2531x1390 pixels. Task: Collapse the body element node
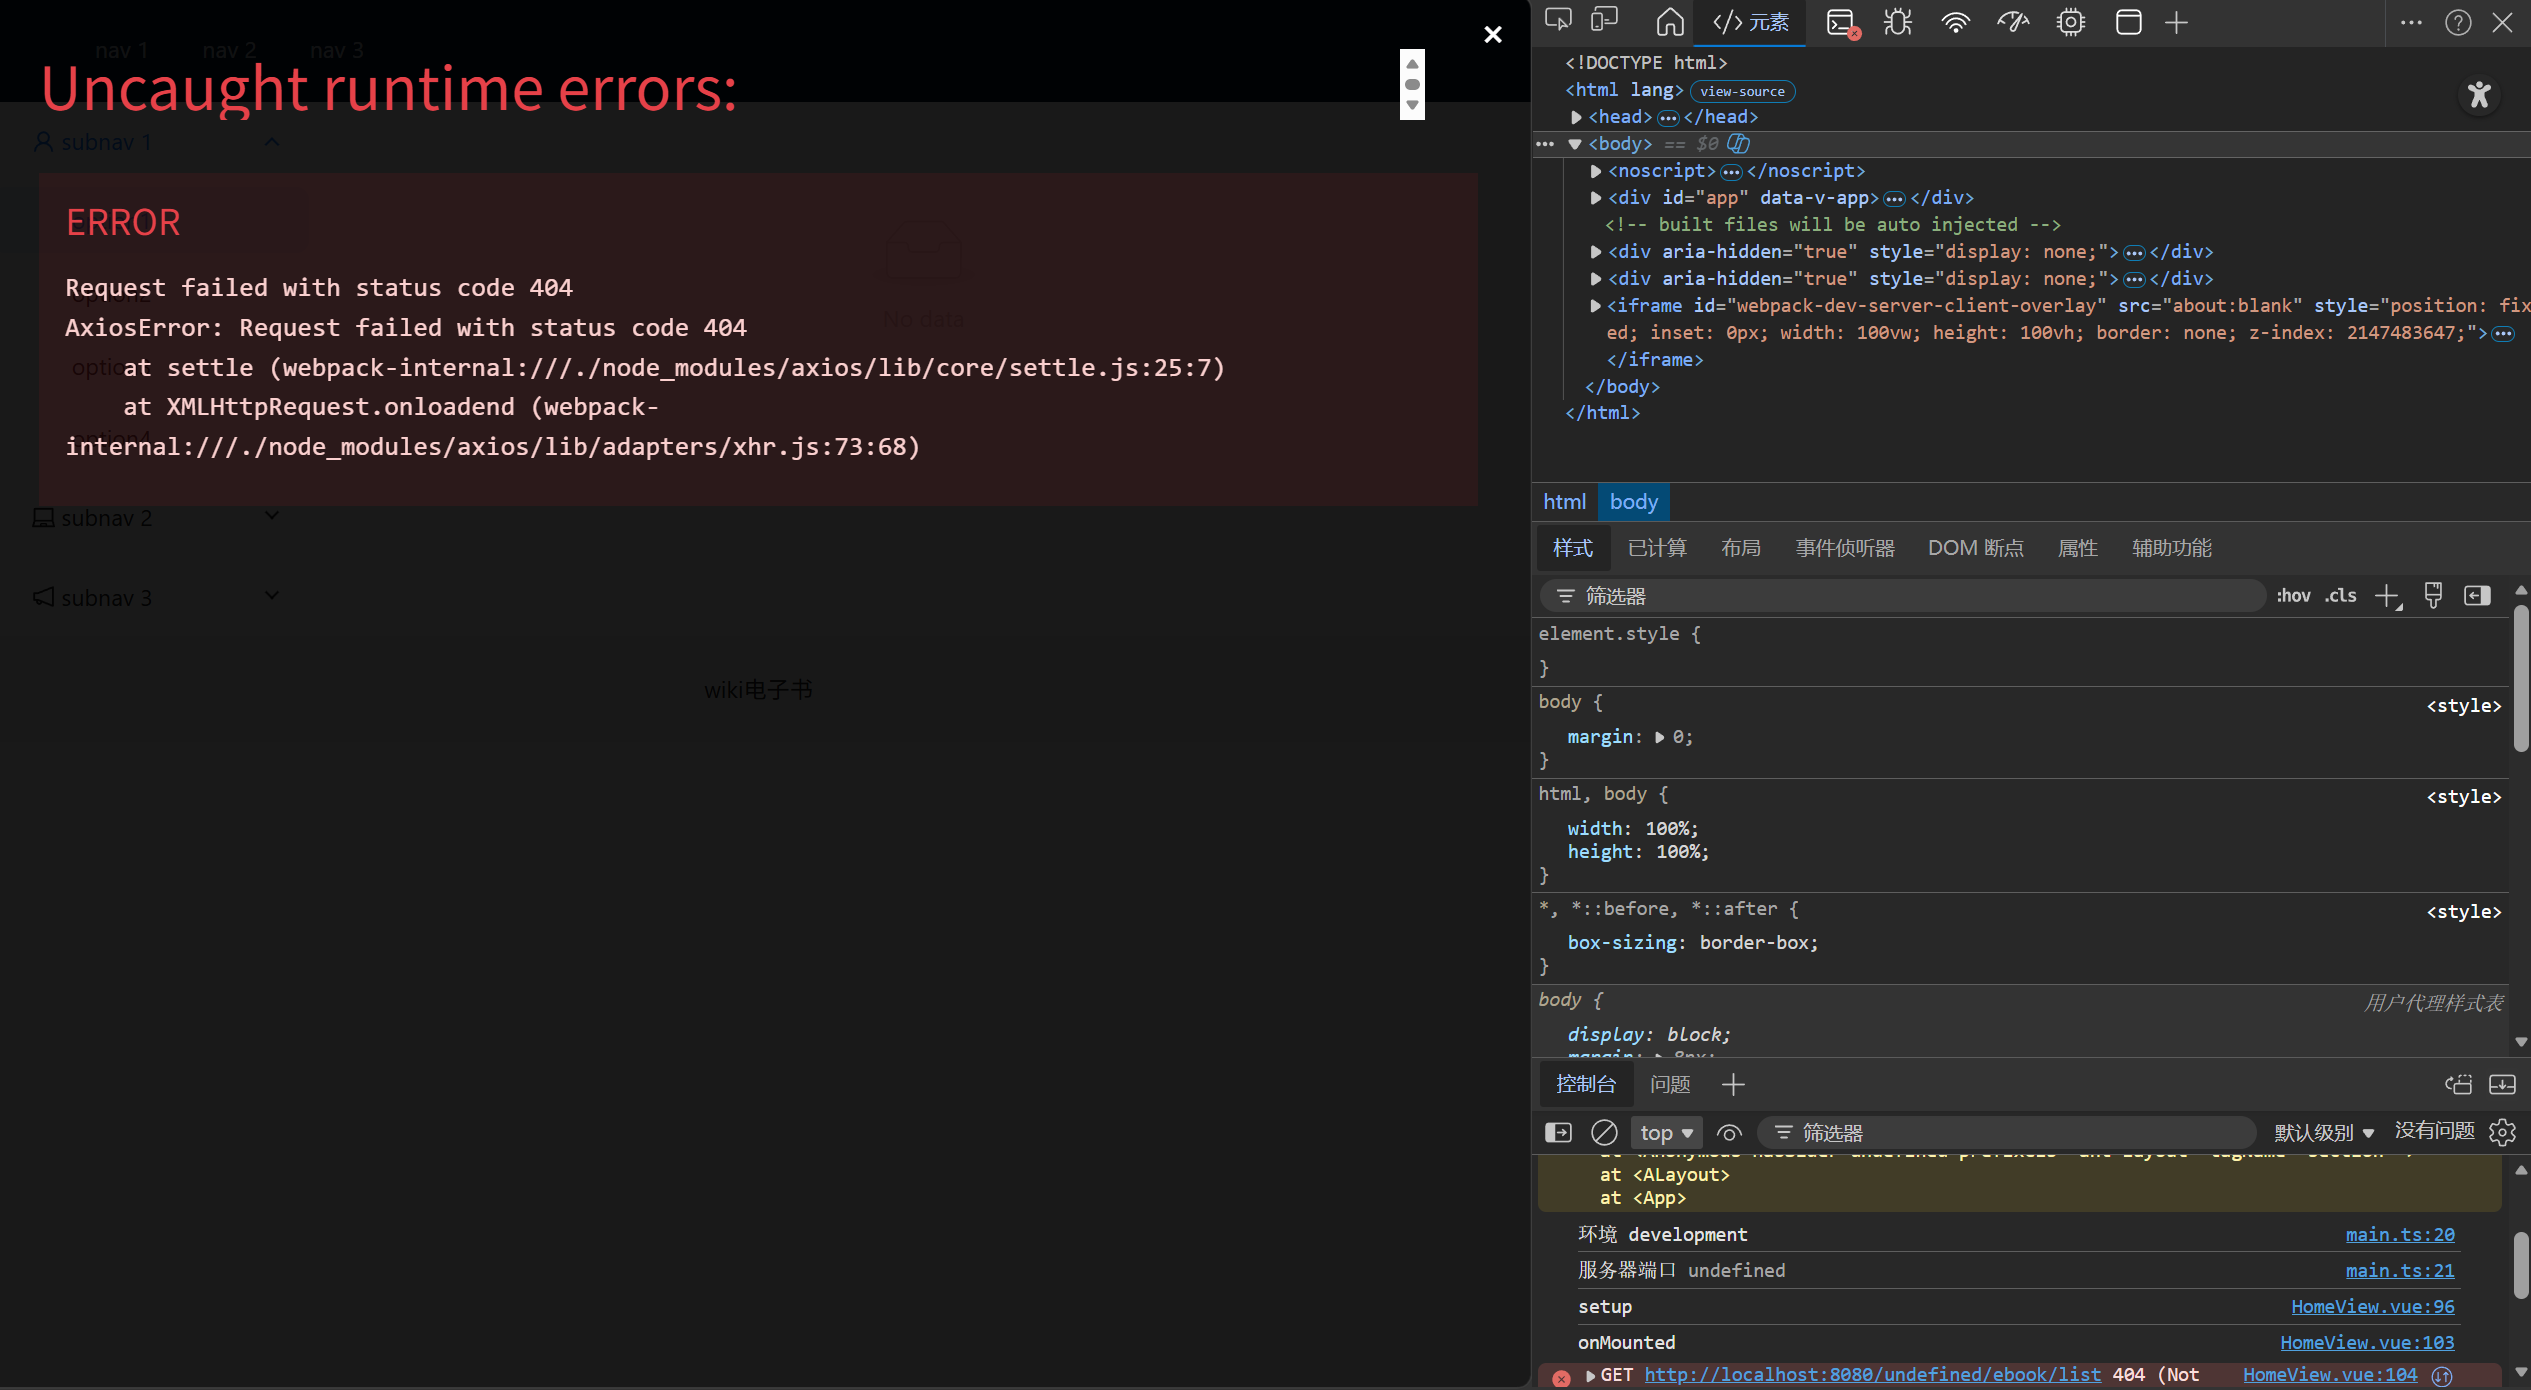pyautogui.click(x=1575, y=145)
